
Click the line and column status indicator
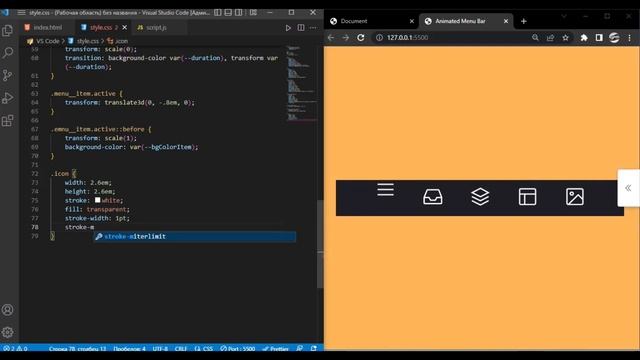(x=77, y=349)
